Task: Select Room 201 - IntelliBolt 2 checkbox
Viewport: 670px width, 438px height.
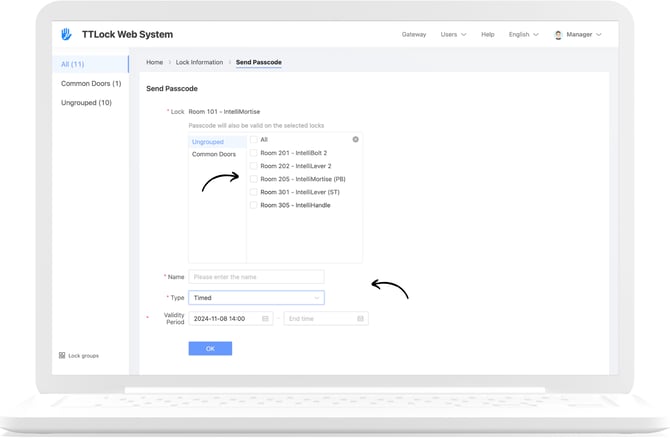Action: point(254,153)
